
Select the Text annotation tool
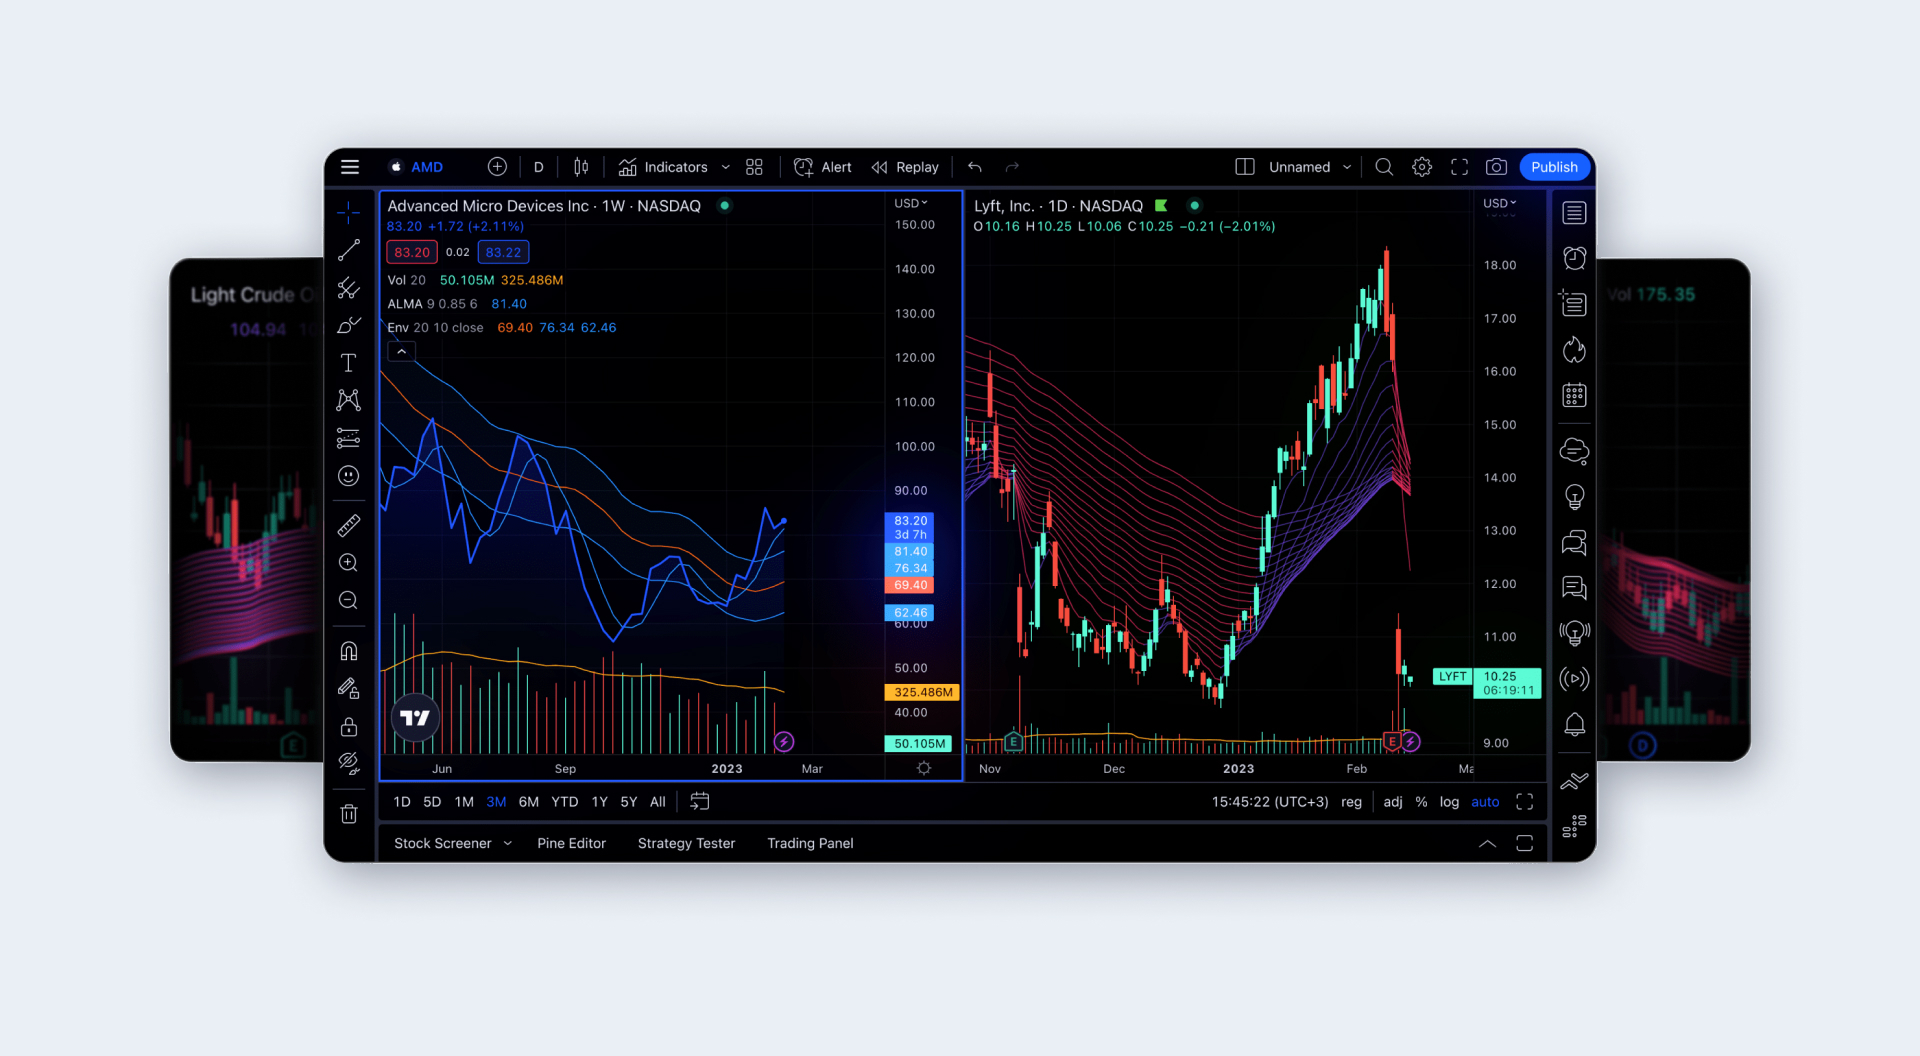[x=348, y=363]
